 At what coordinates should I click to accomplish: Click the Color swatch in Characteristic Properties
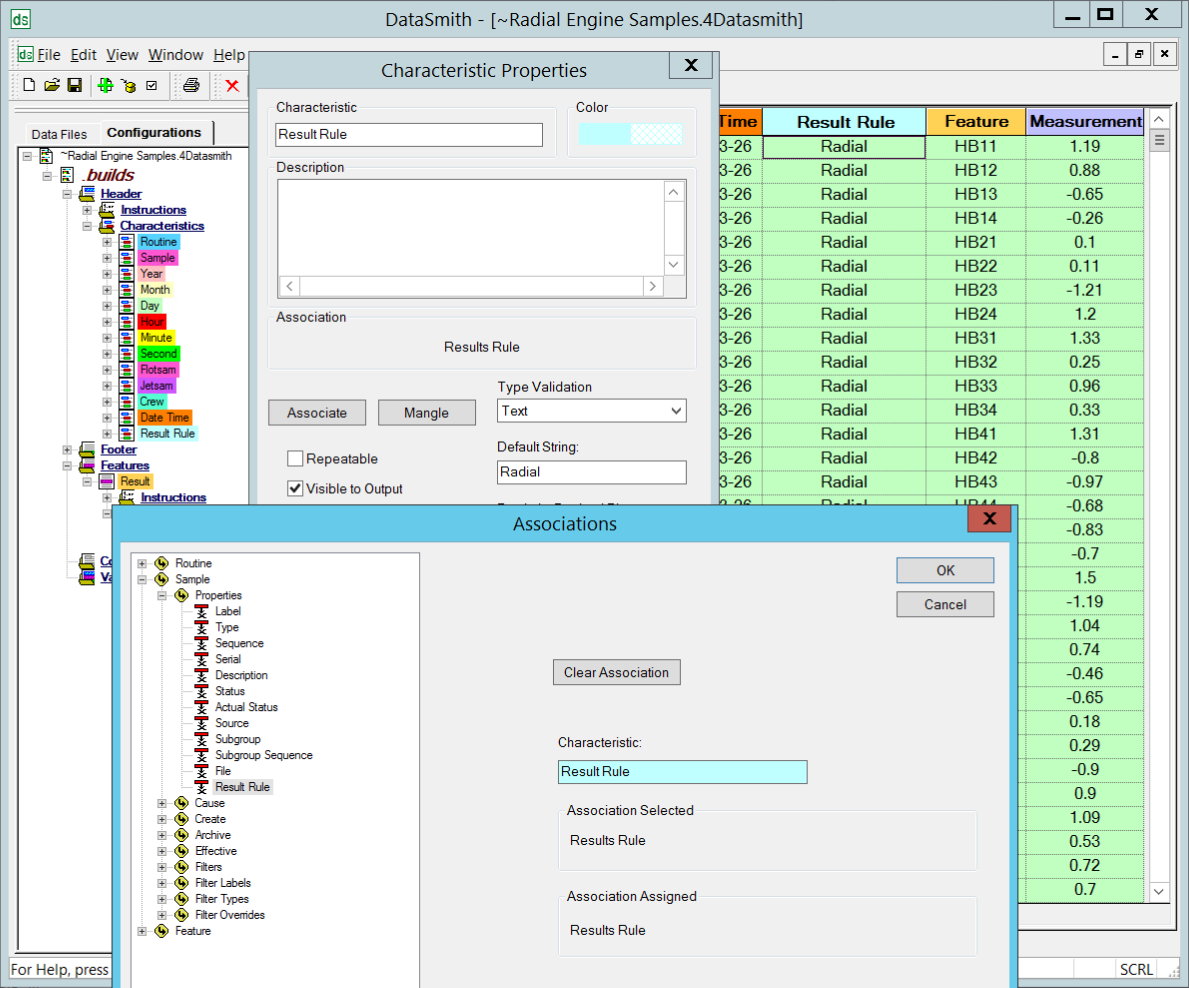click(x=631, y=134)
